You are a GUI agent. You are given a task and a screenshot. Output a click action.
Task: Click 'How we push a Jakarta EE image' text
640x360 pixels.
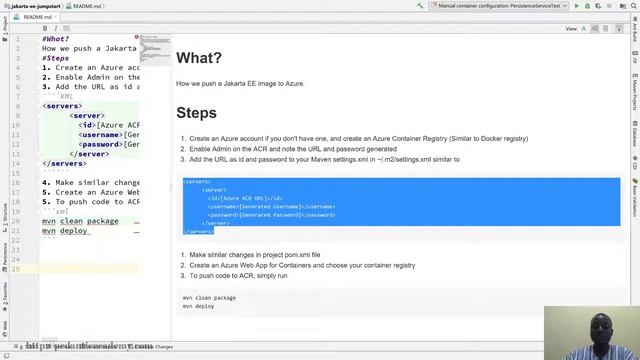(240, 83)
